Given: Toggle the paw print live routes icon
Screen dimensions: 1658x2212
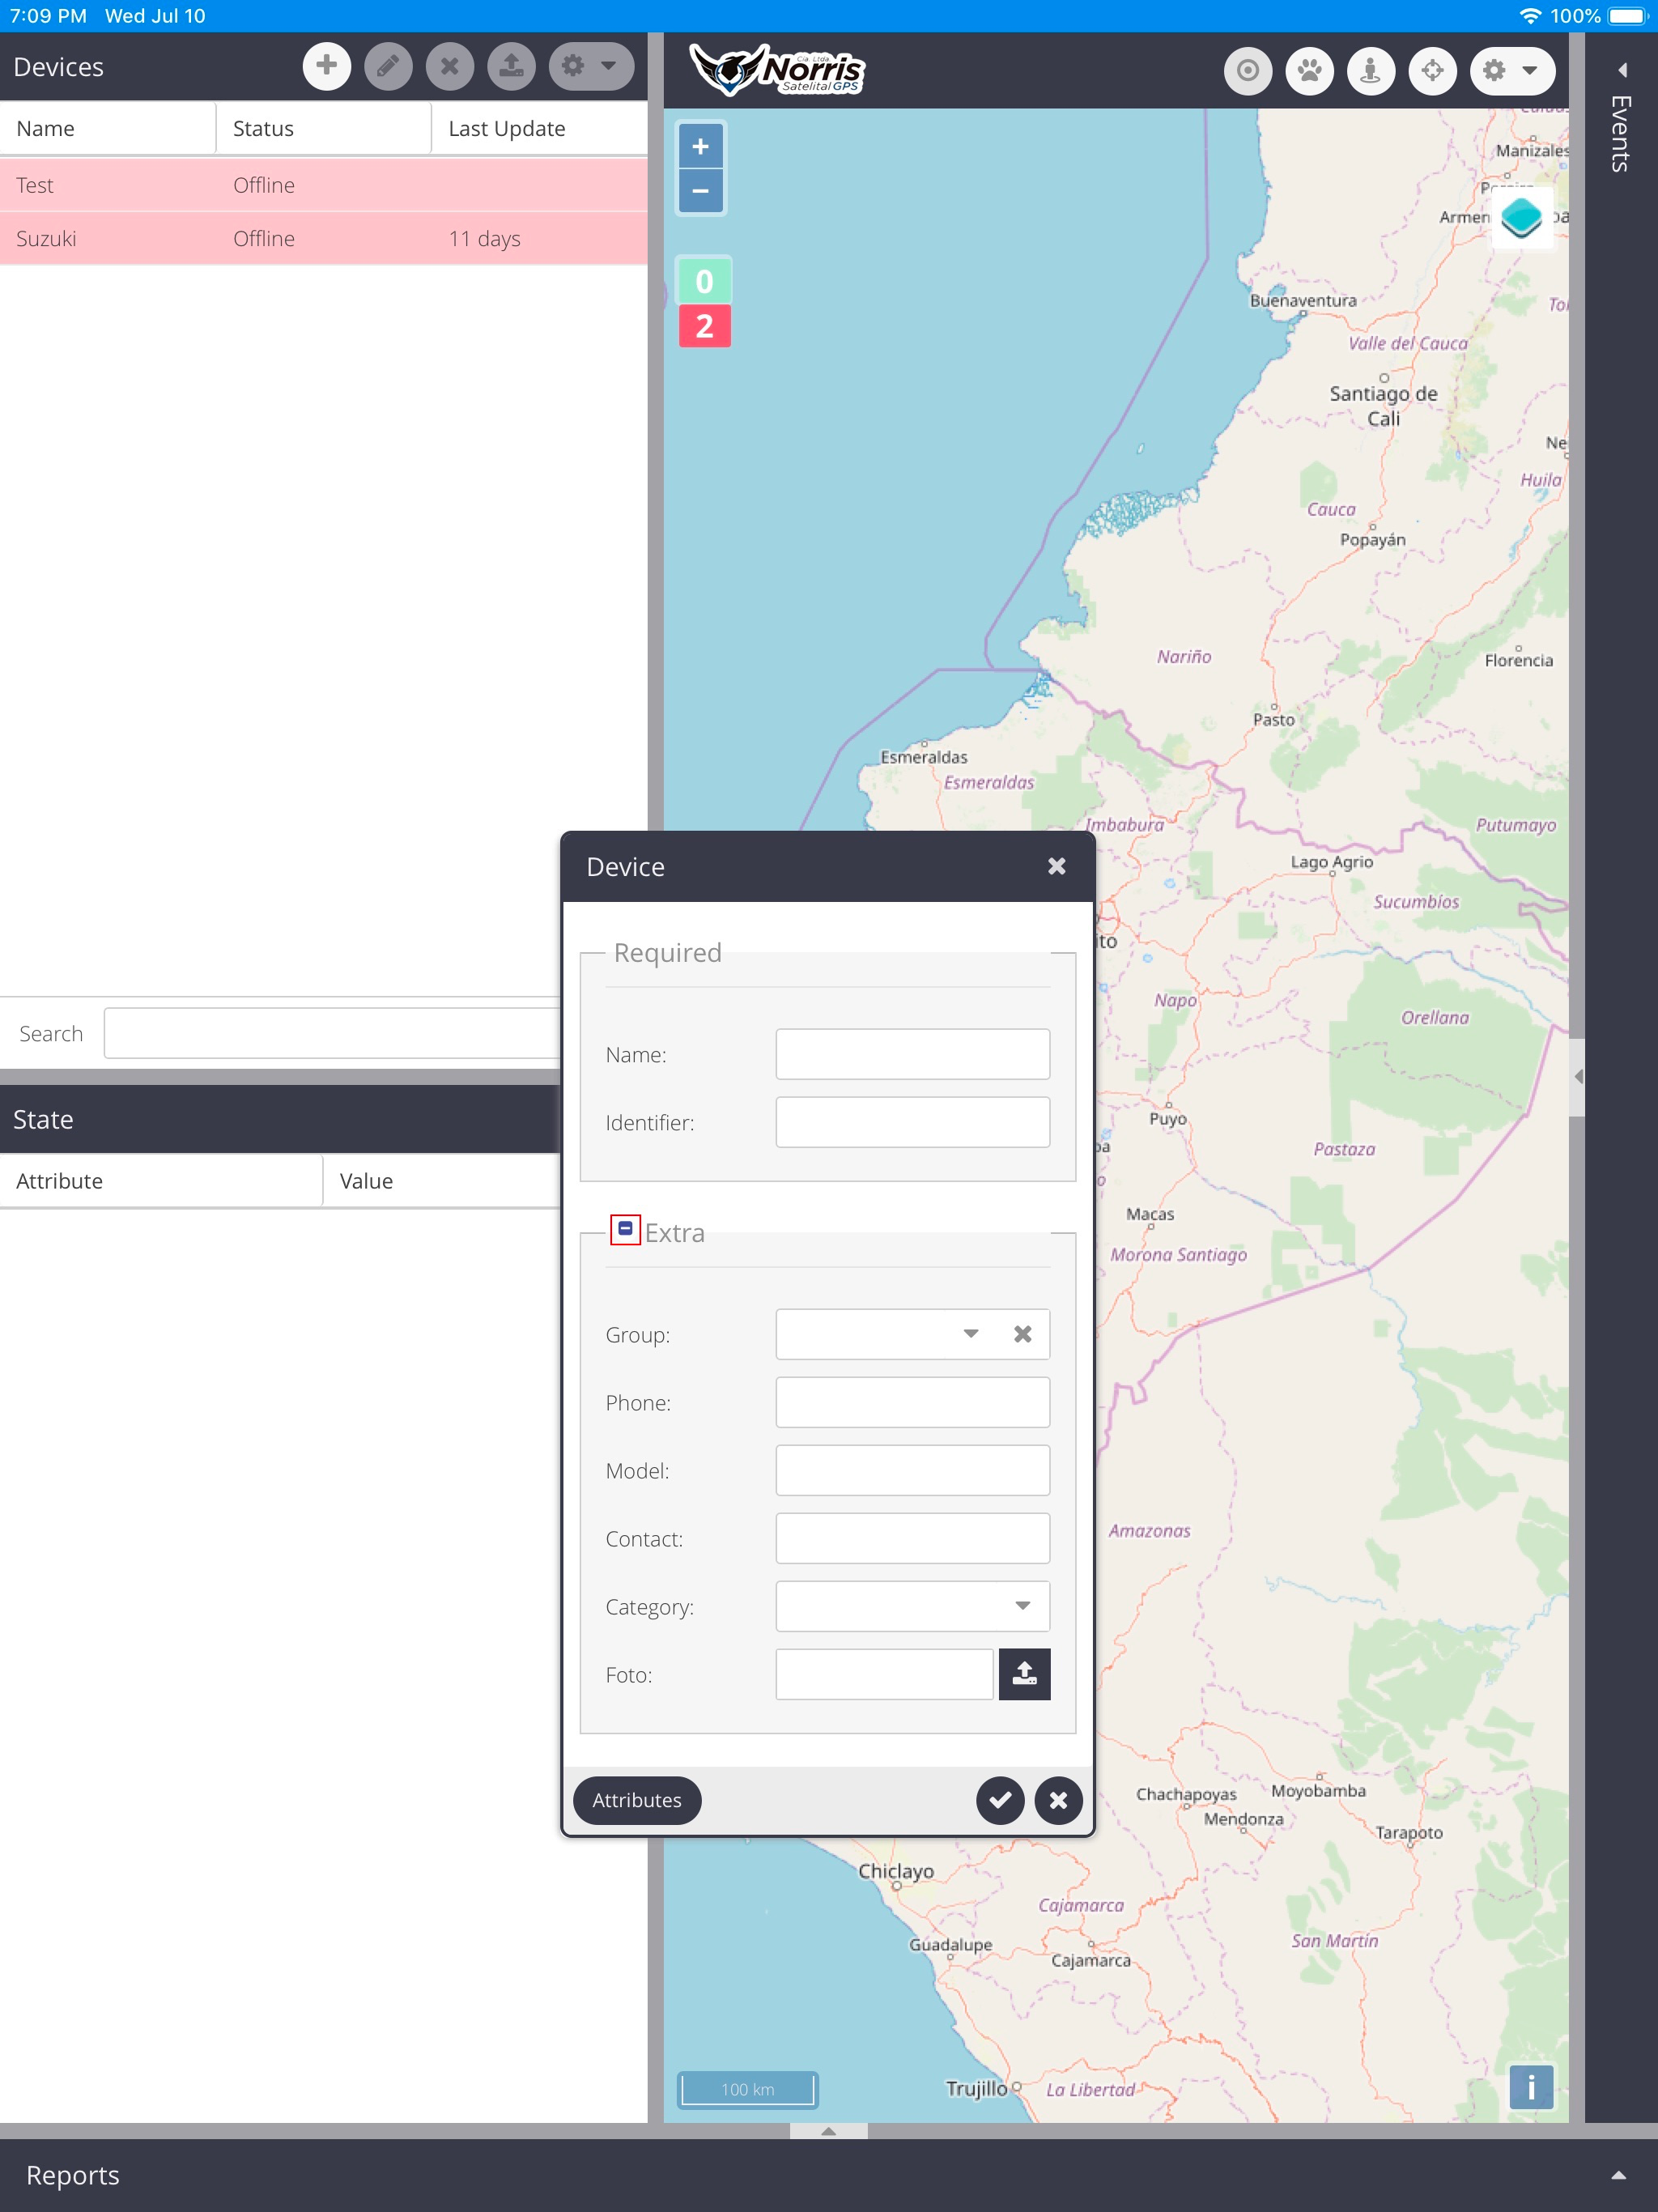Looking at the screenshot, I should point(1309,71).
